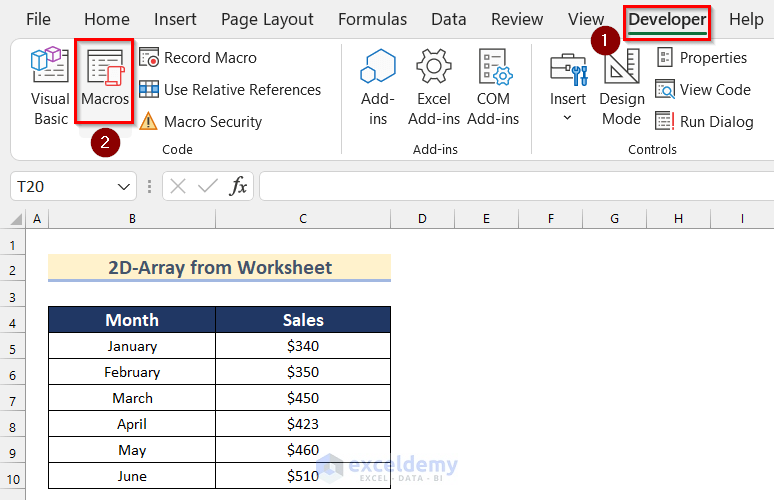This screenshot has width=774, height=500.
Task: Toggle Use Relative References
Action: pos(230,90)
